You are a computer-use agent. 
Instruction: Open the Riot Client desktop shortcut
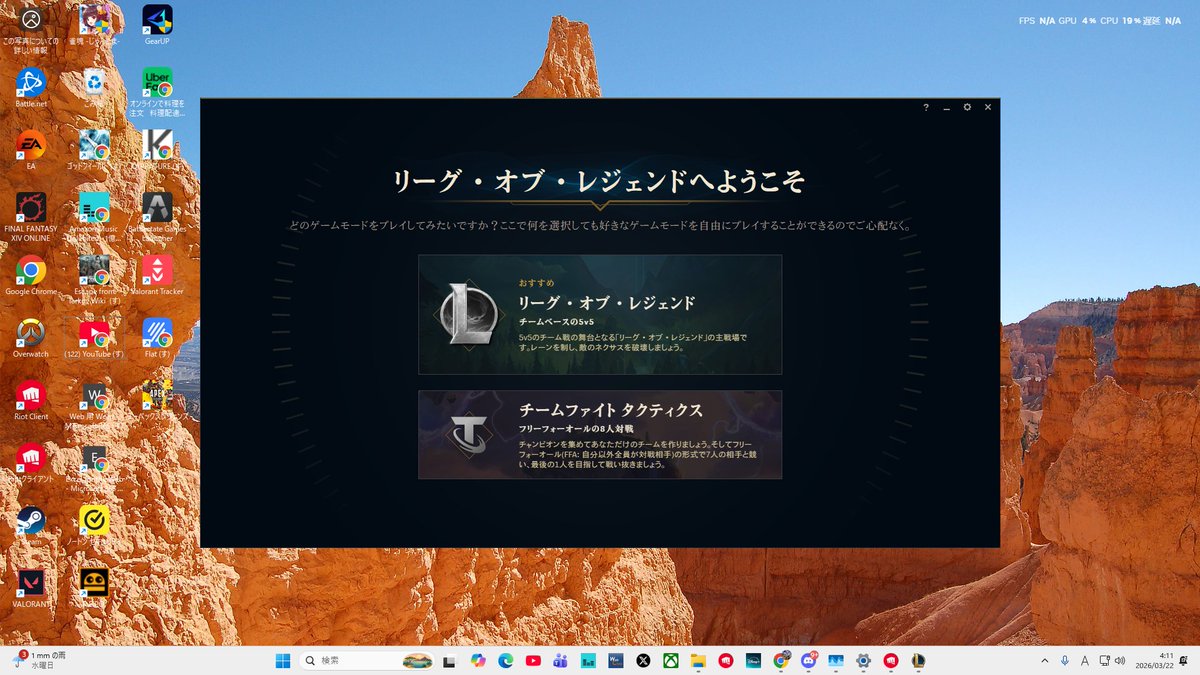[31, 401]
